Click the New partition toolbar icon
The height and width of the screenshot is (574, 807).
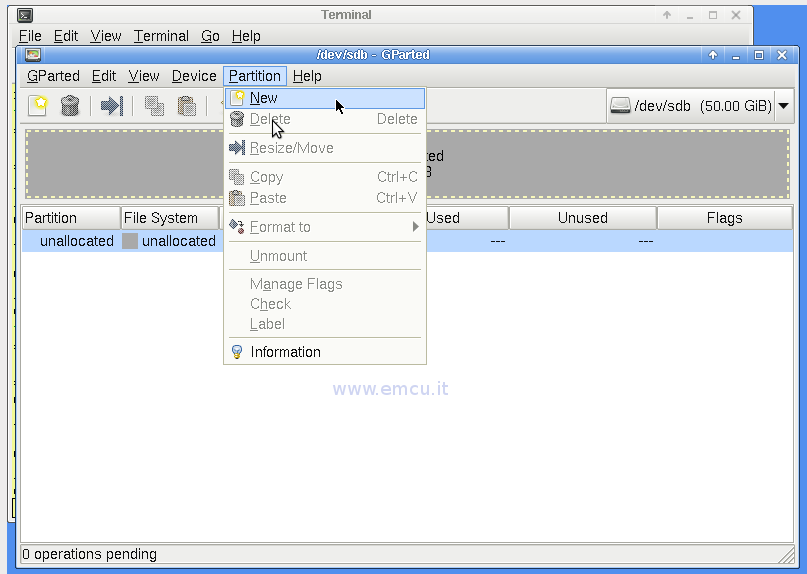(x=38, y=106)
